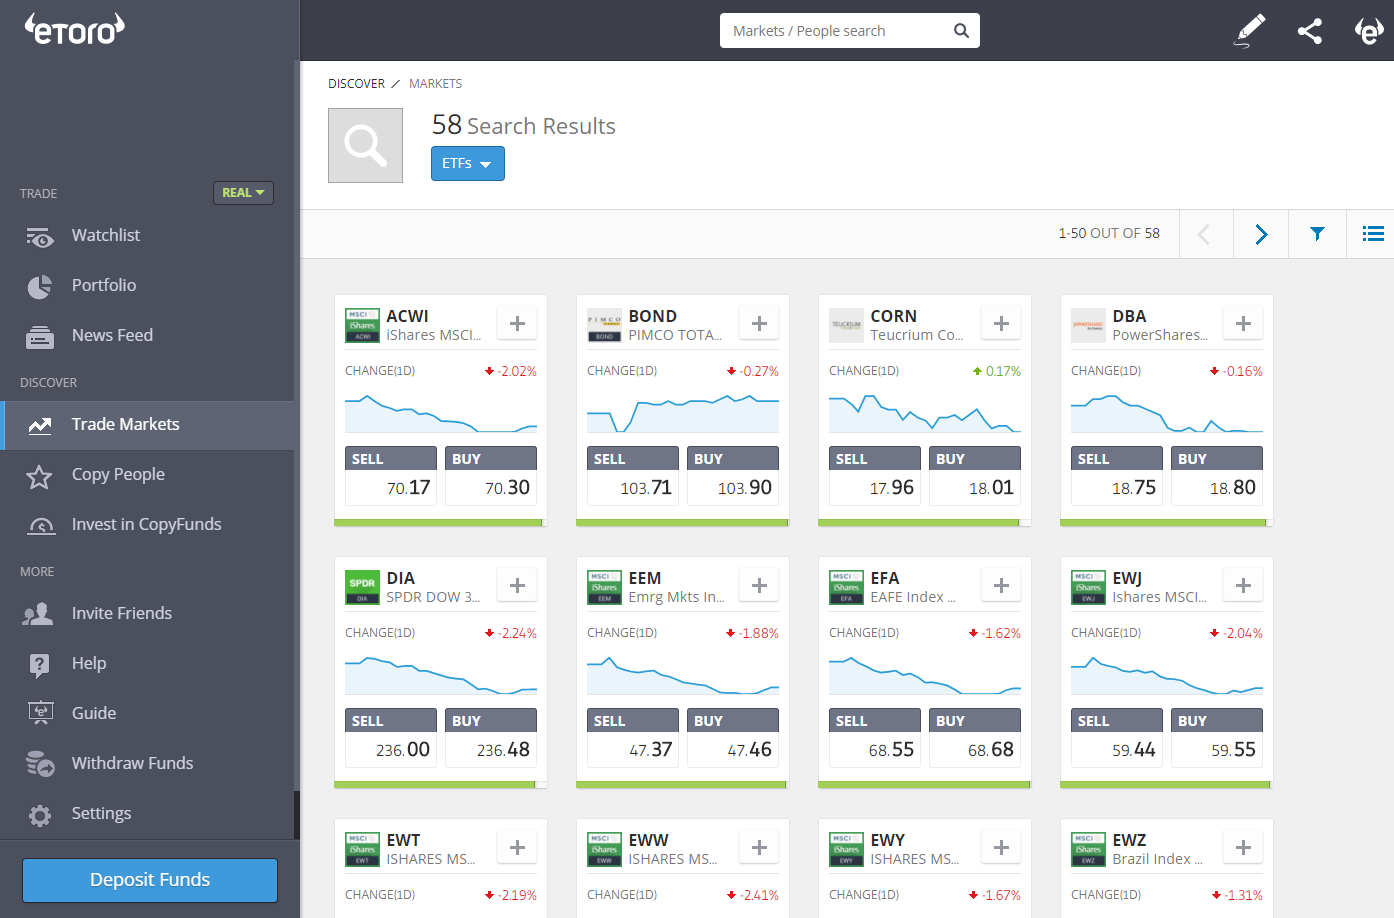Click the MARKETS breadcrumb link
The image size is (1394, 918).
[x=435, y=84]
